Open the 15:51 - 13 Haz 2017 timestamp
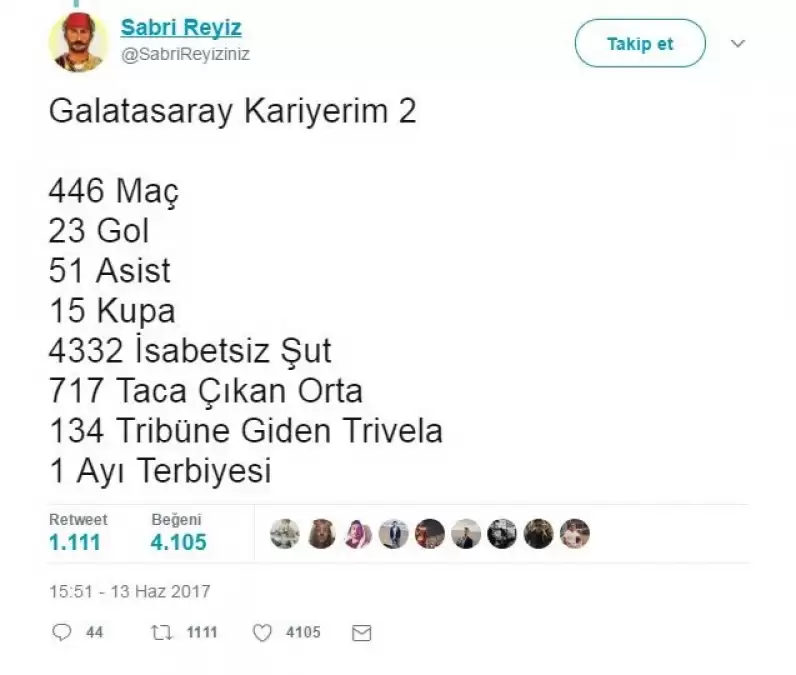This screenshot has height=675, width=796. [130, 591]
